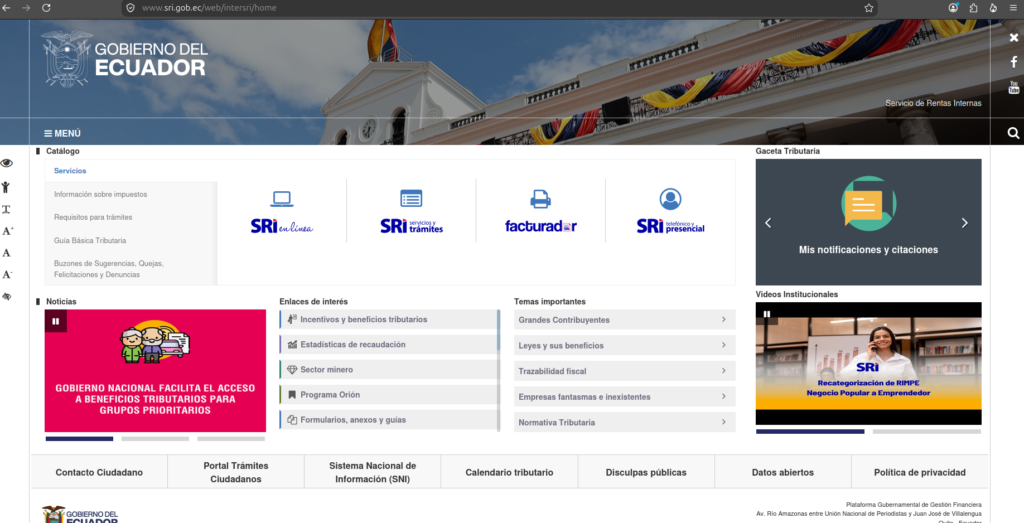Expand Leyes y sus beneficios topic
The image size is (1024, 523).
click(624, 345)
